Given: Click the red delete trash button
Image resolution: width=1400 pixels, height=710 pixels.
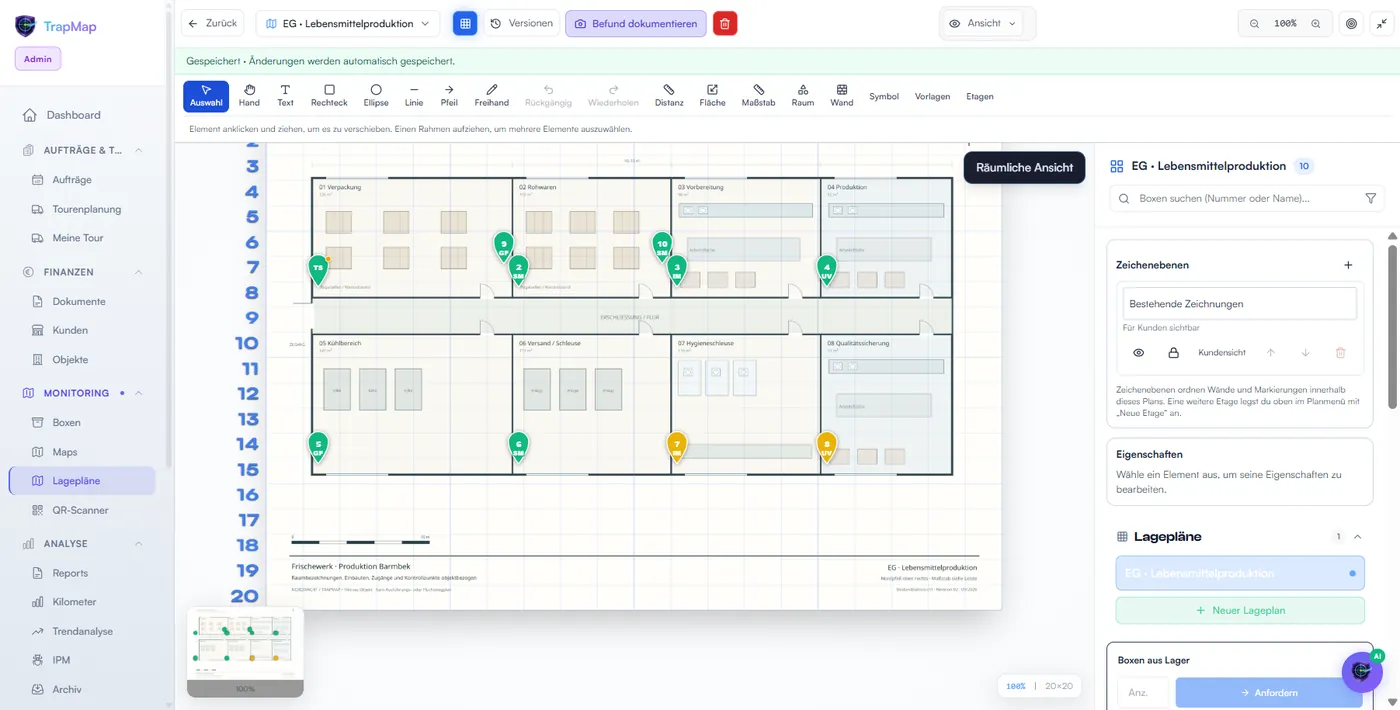Looking at the screenshot, I should point(725,23).
